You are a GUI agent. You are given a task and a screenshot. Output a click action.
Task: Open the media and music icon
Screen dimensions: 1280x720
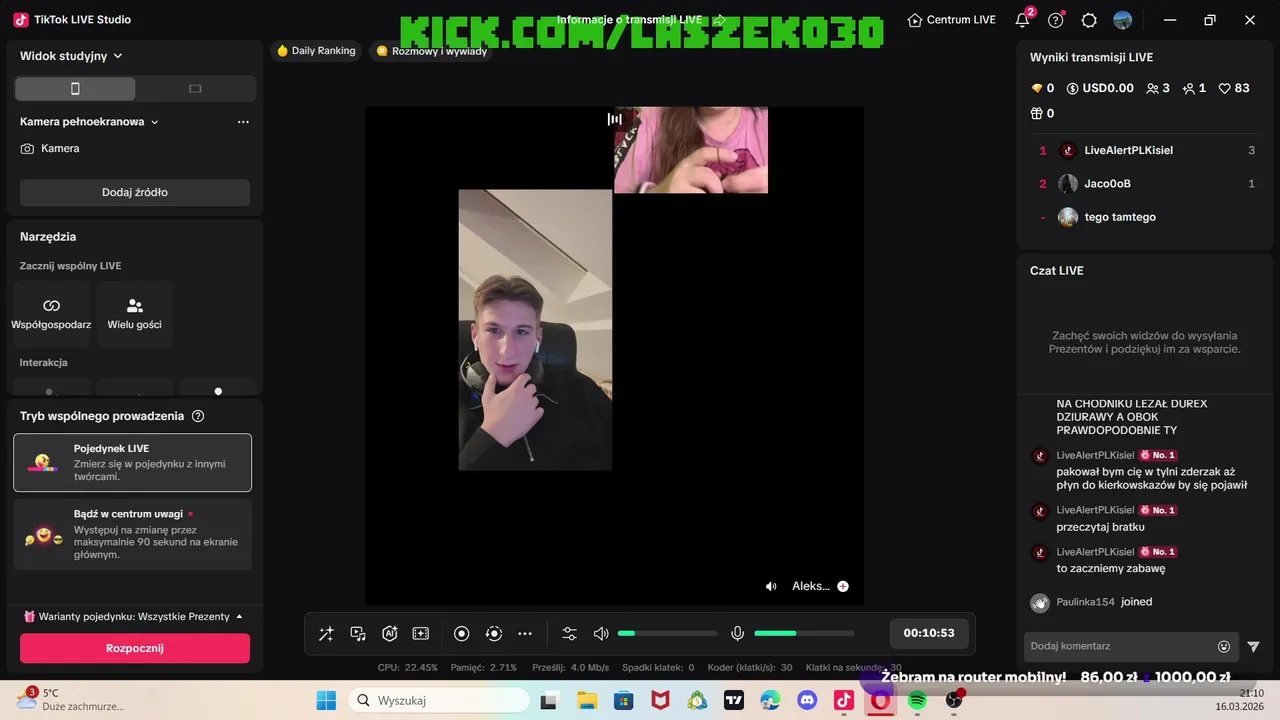pos(358,634)
